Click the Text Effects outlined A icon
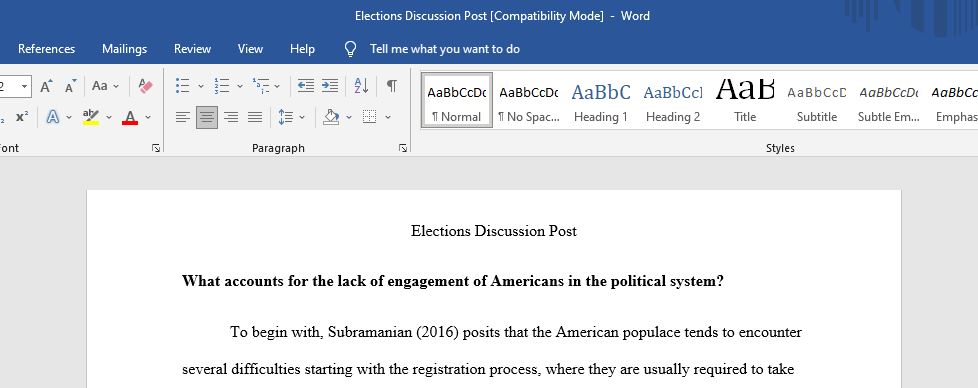Screen dimensions: 978x388 53,117
